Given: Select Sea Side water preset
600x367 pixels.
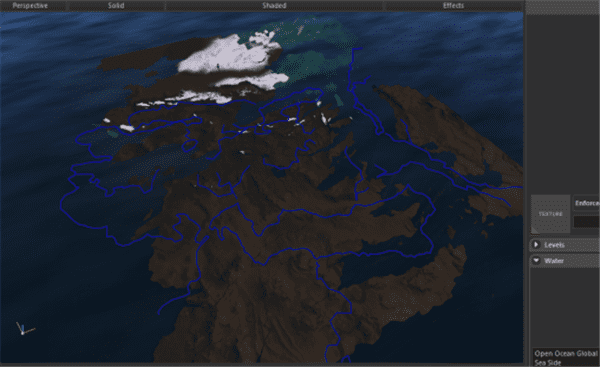Looking at the screenshot, I should (x=548, y=362).
